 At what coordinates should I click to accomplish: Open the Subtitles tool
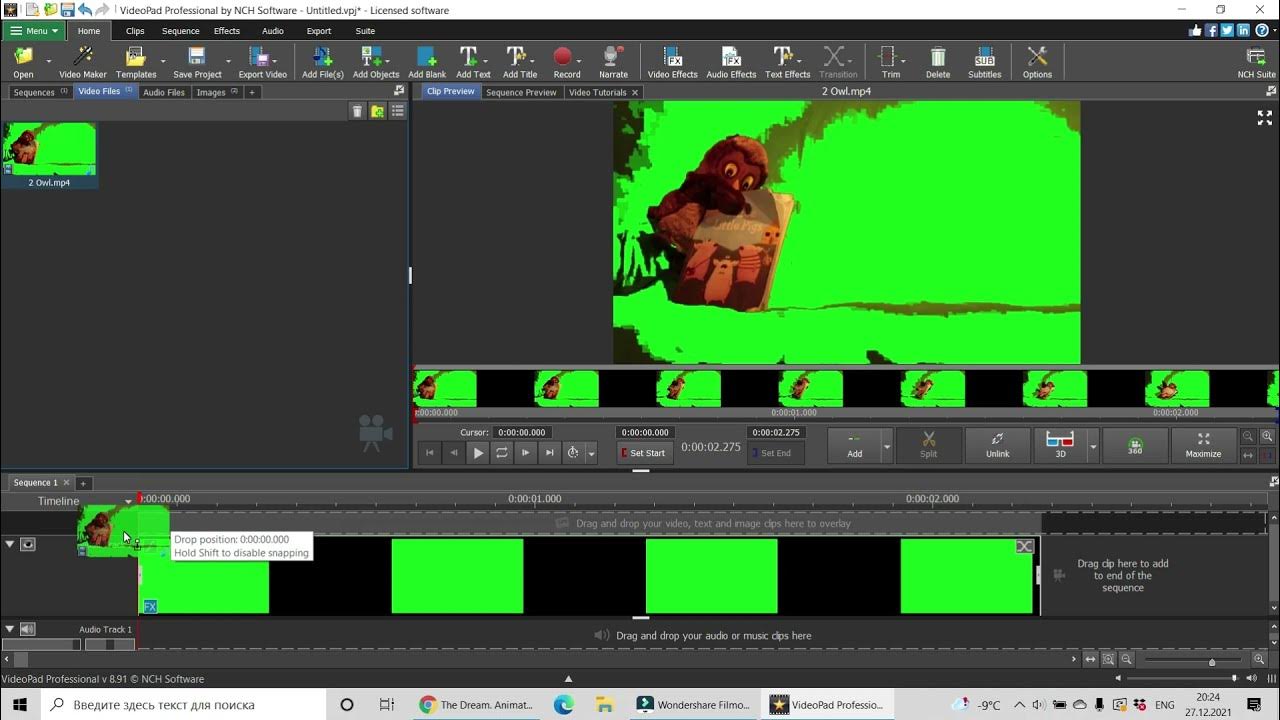[x=984, y=62]
